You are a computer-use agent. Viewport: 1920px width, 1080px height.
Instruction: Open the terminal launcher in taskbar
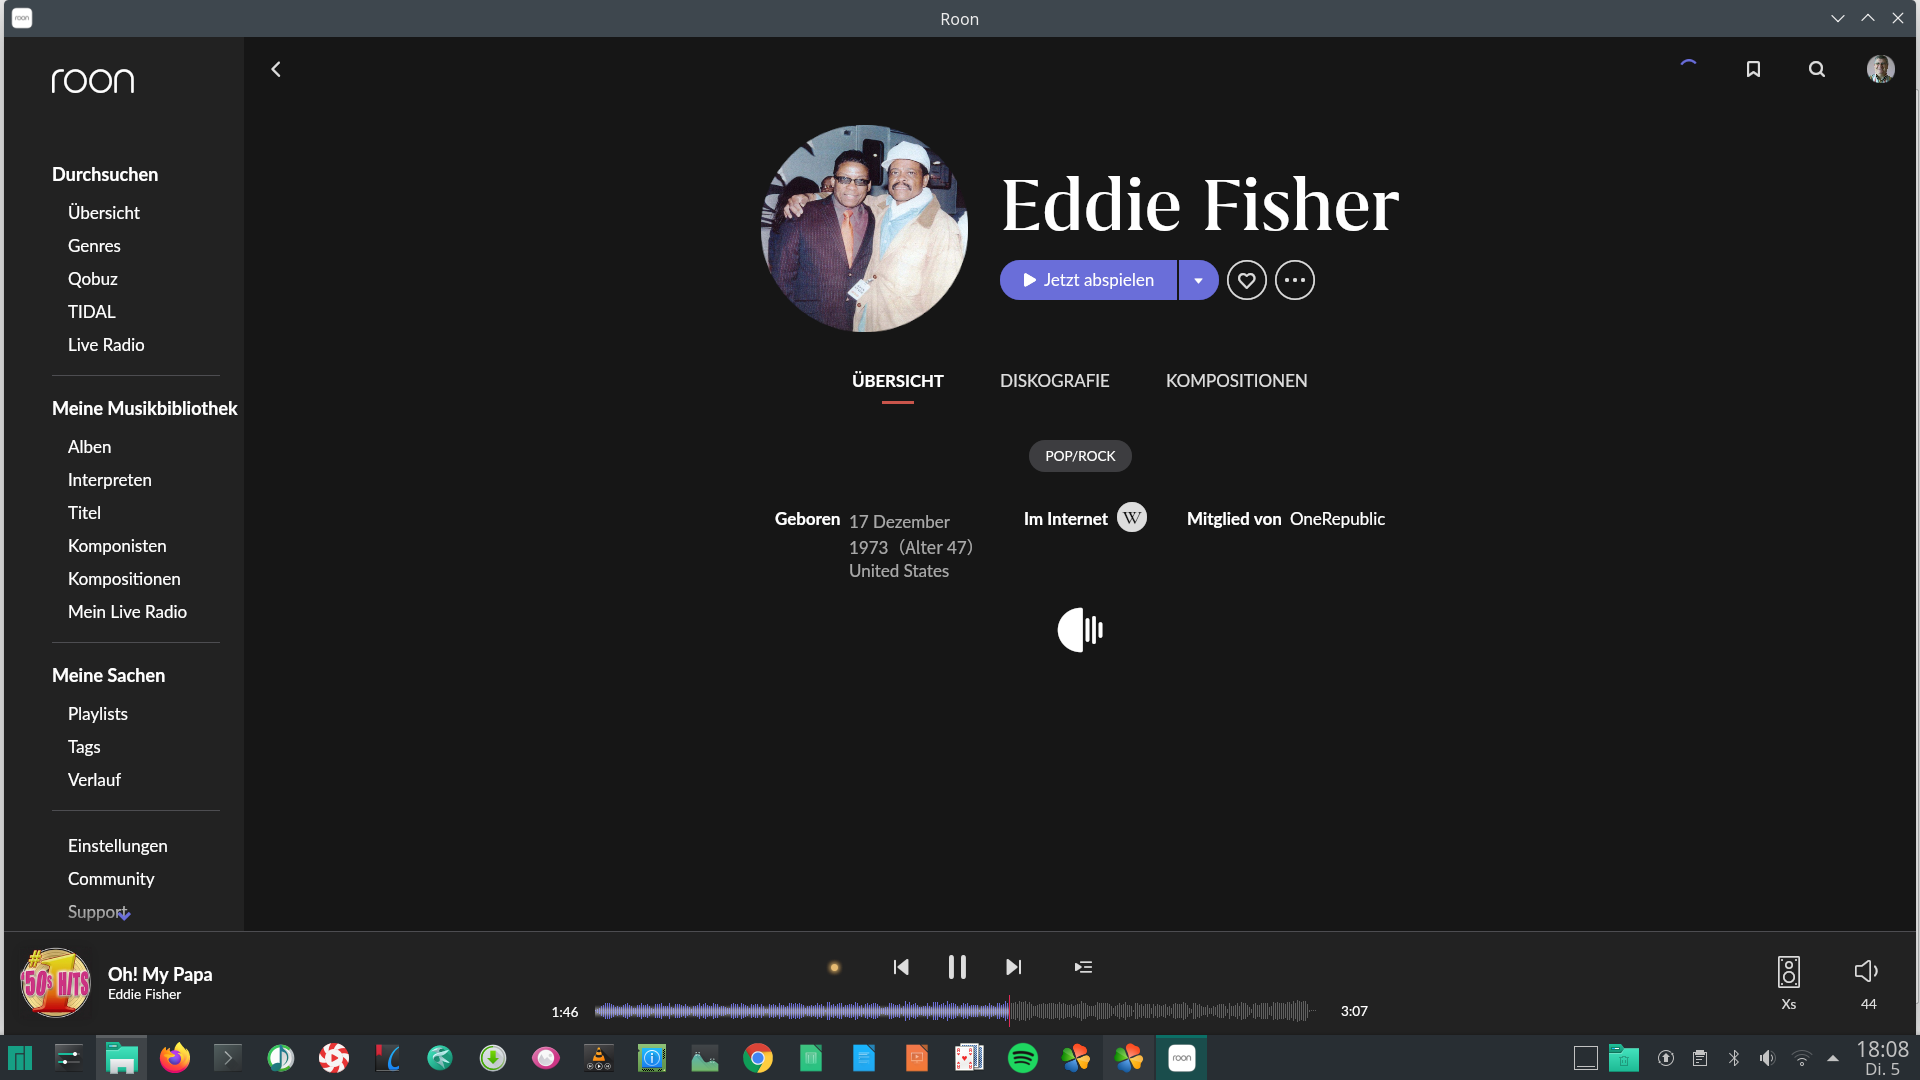[228, 1058]
